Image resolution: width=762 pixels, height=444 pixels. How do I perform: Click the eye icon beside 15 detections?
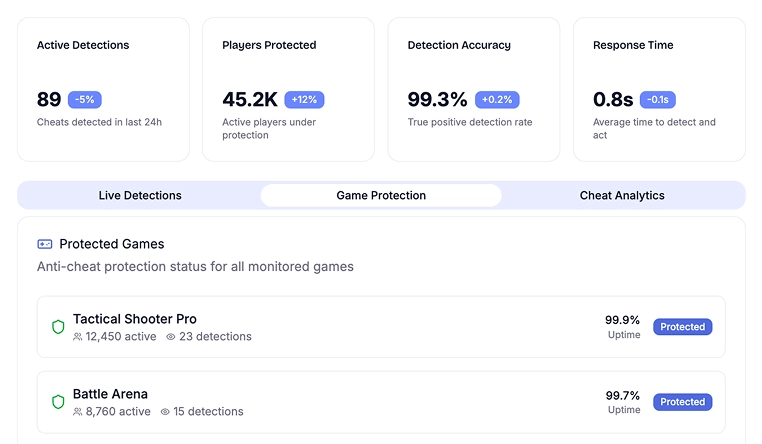[165, 412]
